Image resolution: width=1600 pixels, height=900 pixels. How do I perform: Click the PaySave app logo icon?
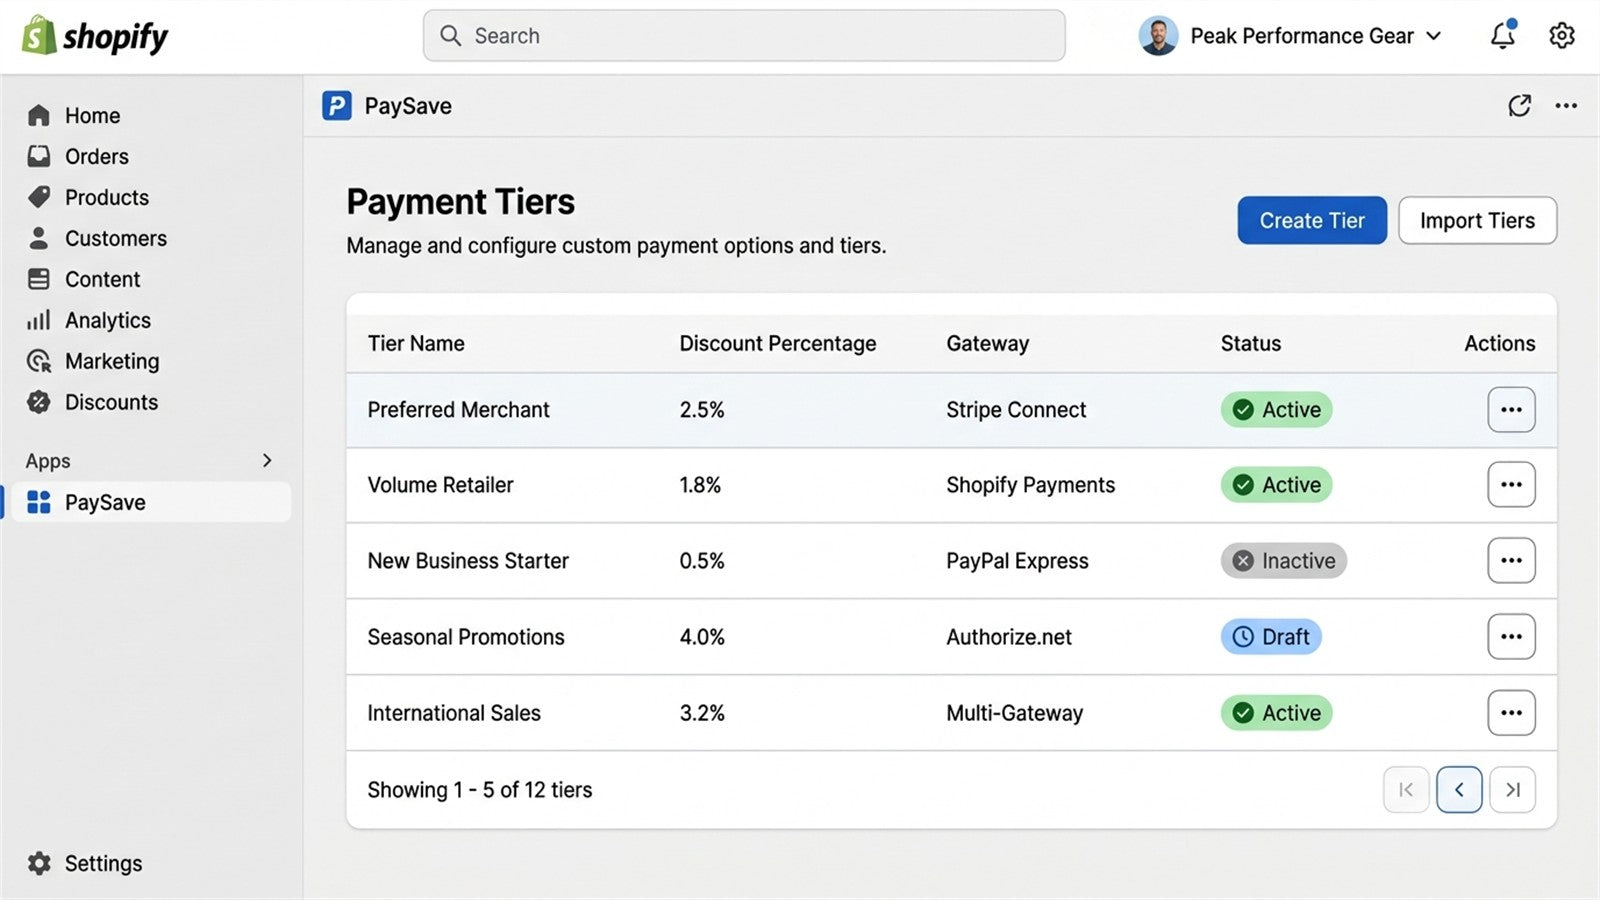[337, 105]
